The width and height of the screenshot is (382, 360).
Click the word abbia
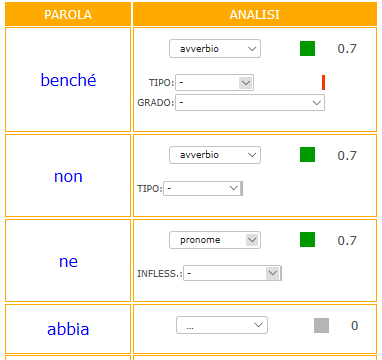point(68,329)
